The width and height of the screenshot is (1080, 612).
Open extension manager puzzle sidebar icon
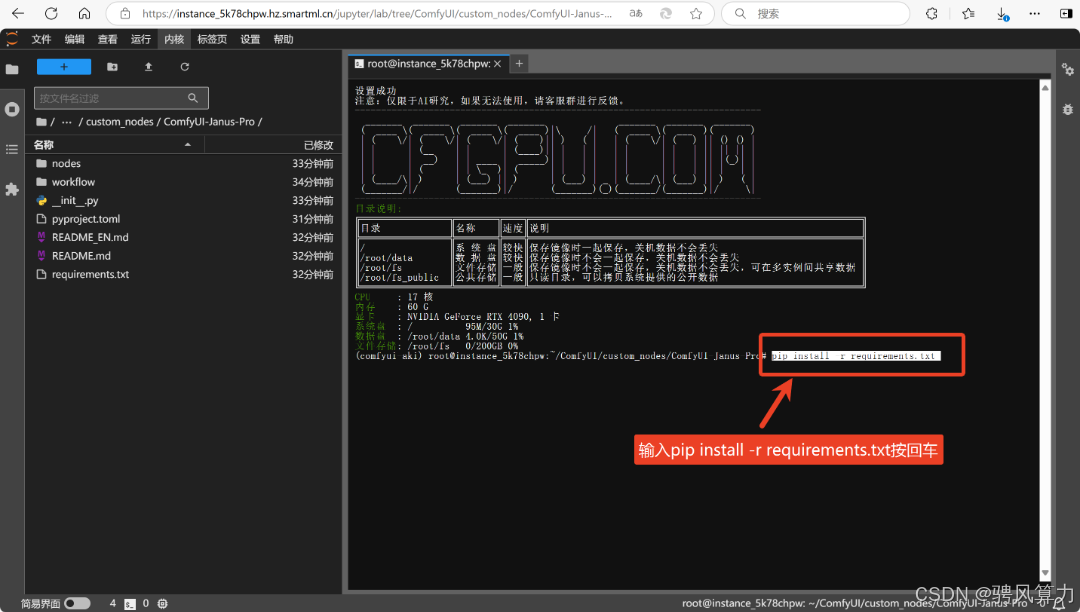tap(12, 189)
